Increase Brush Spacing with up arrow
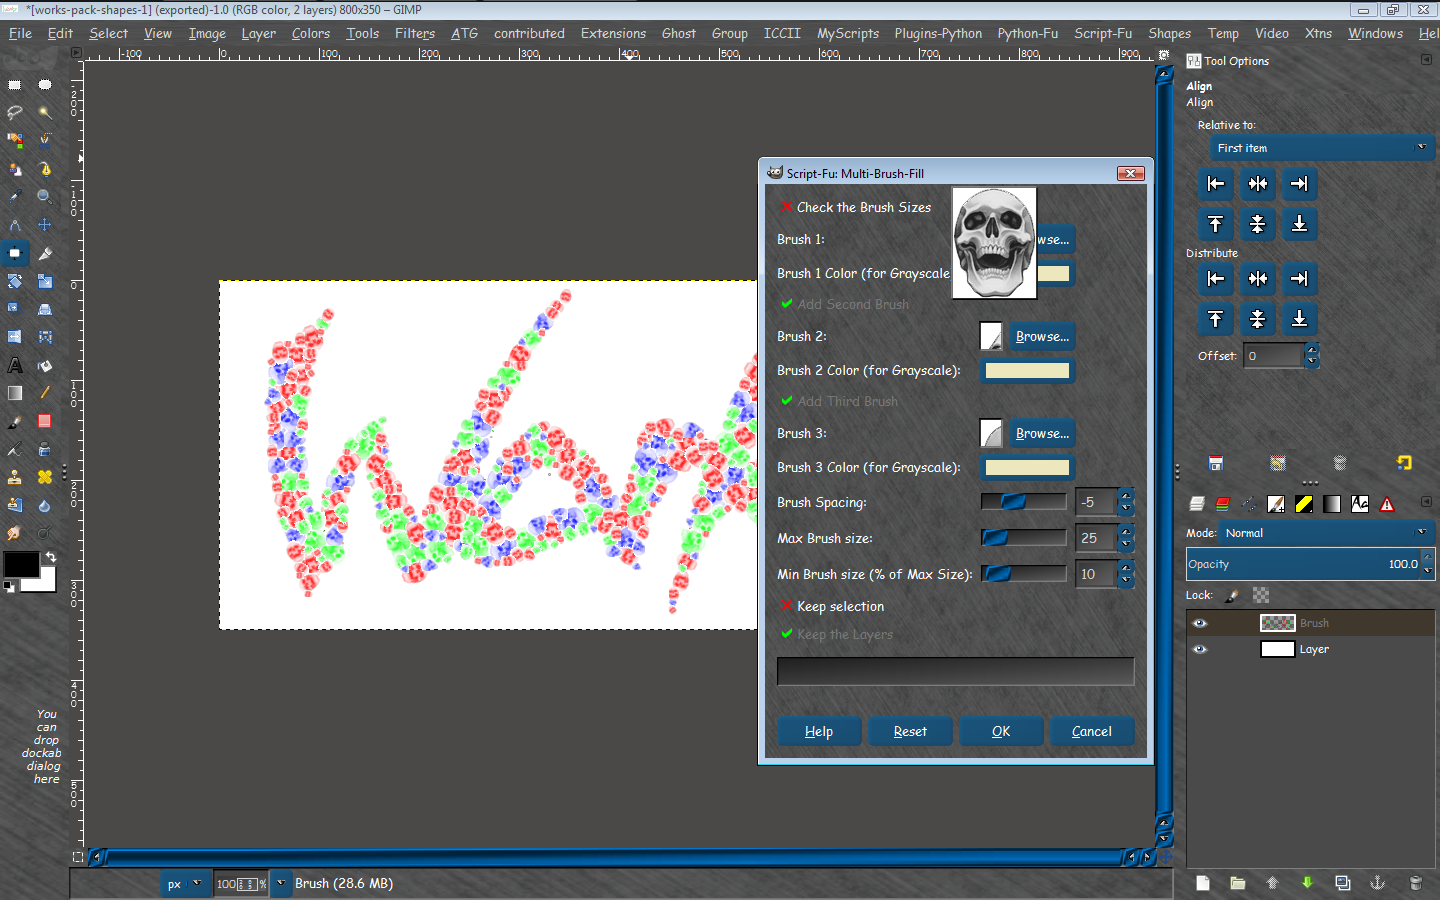This screenshot has height=900, width=1440. pos(1127,496)
